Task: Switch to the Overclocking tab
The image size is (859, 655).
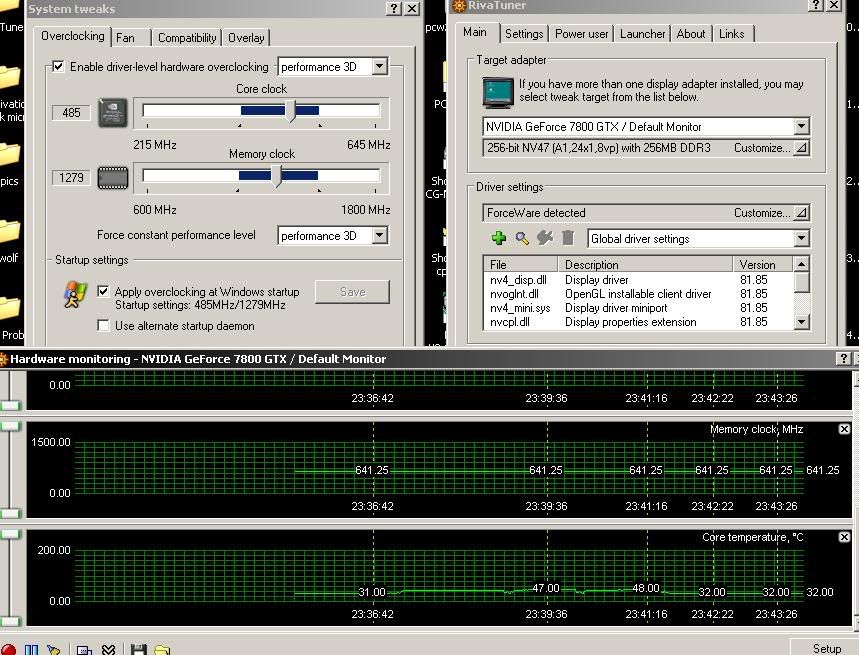Action: tap(72, 36)
